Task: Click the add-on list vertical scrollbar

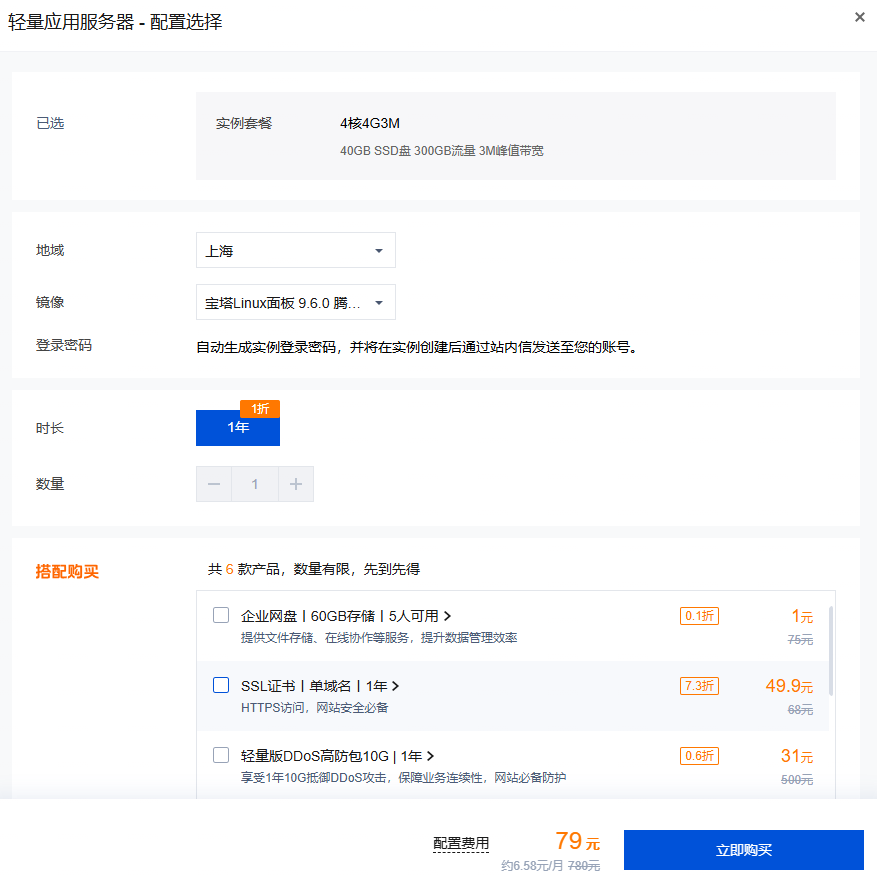Action: pyautogui.click(x=831, y=650)
